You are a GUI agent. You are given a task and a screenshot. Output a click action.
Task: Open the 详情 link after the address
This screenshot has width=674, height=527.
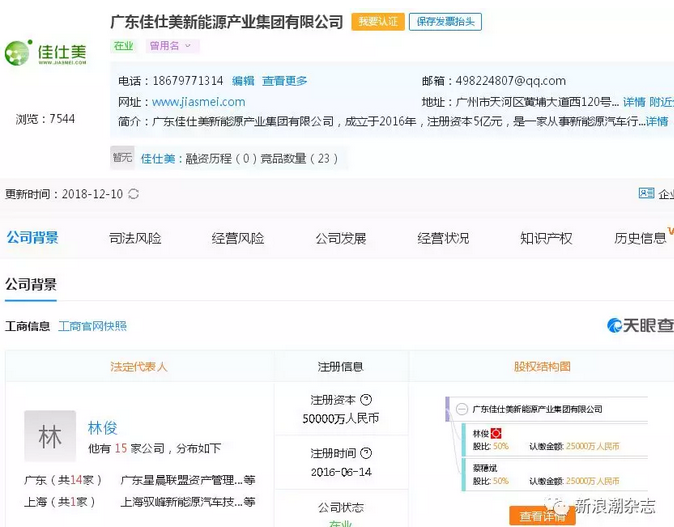click(x=634, y=102)
